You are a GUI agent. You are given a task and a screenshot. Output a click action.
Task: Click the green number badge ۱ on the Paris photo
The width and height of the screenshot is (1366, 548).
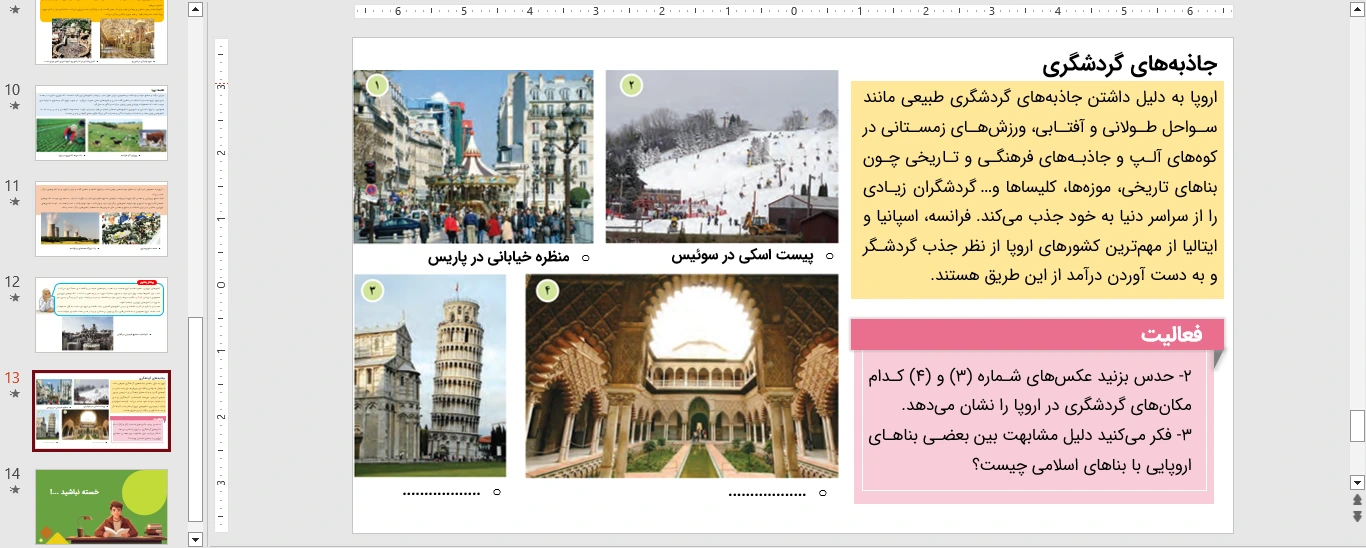click(x=377, y=85)
